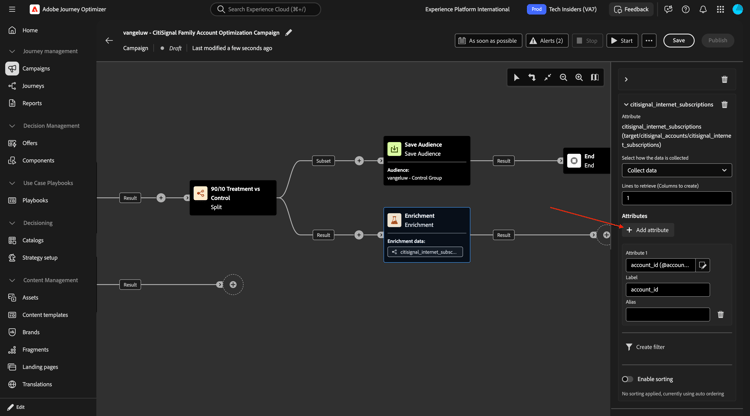Viewport: 750px width, 416px height.
Task: Select the 90/10 Treatment vs Control split icon
Action: [x=200, y=193]
